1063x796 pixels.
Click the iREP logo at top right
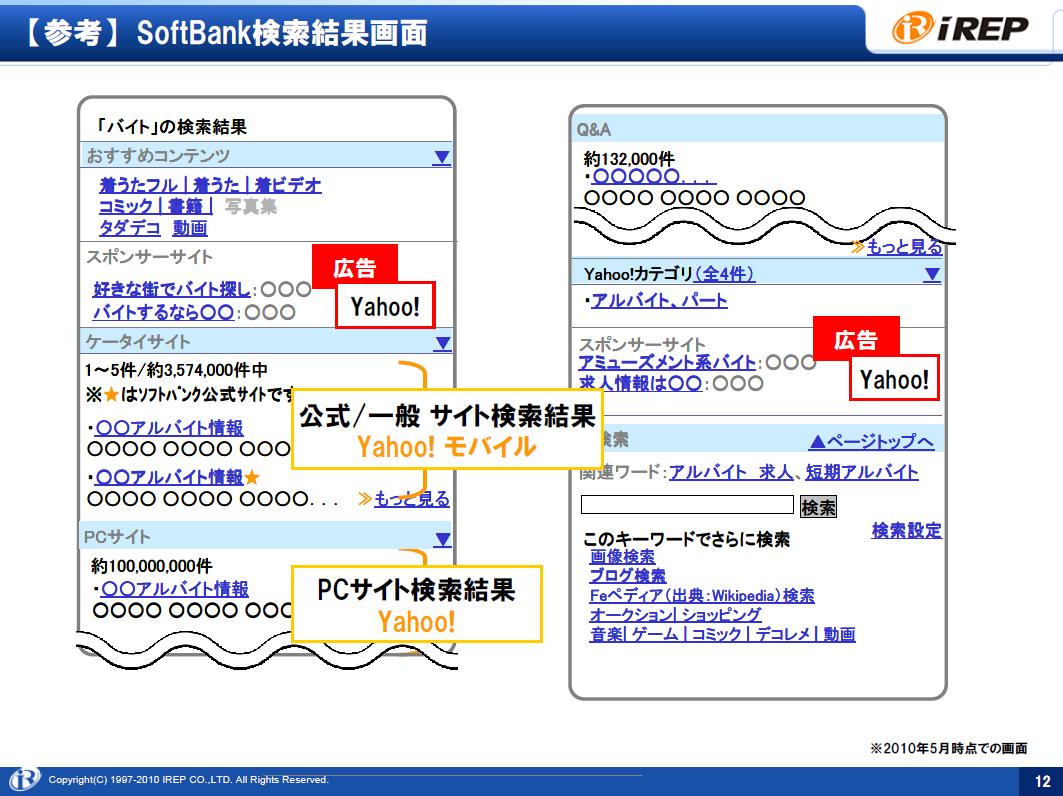[x=959, y=28]
